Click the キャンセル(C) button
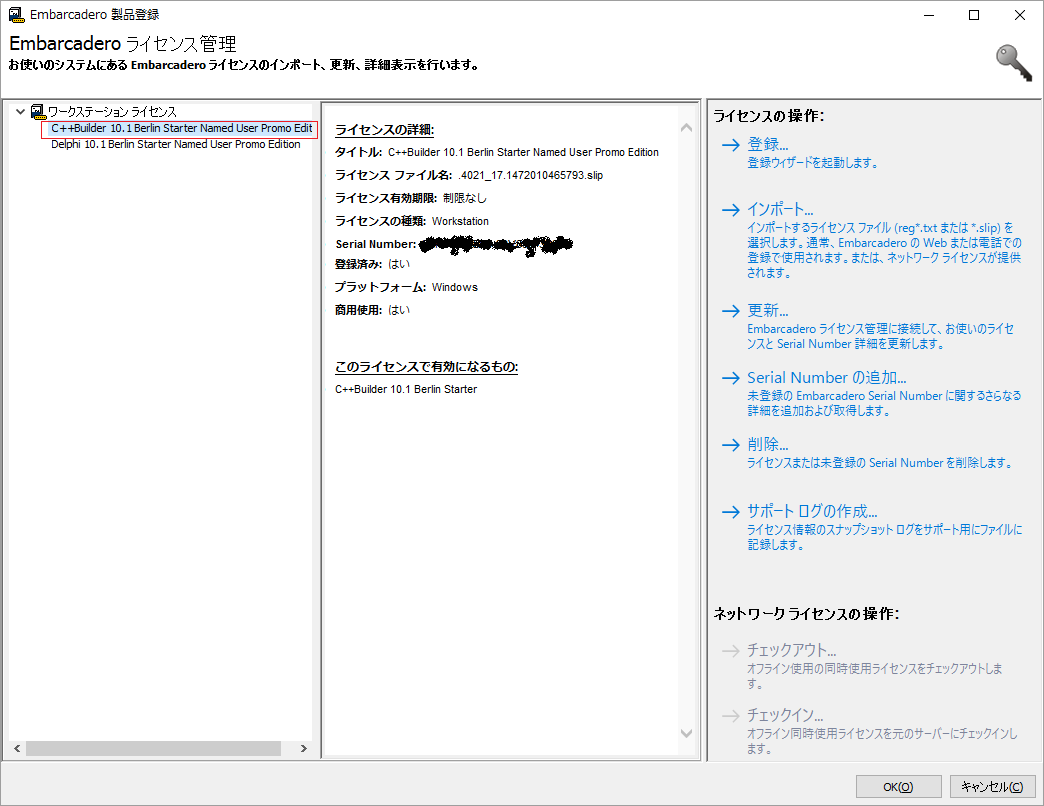The width and height of the screenshot is (1044, 806). 992,787
